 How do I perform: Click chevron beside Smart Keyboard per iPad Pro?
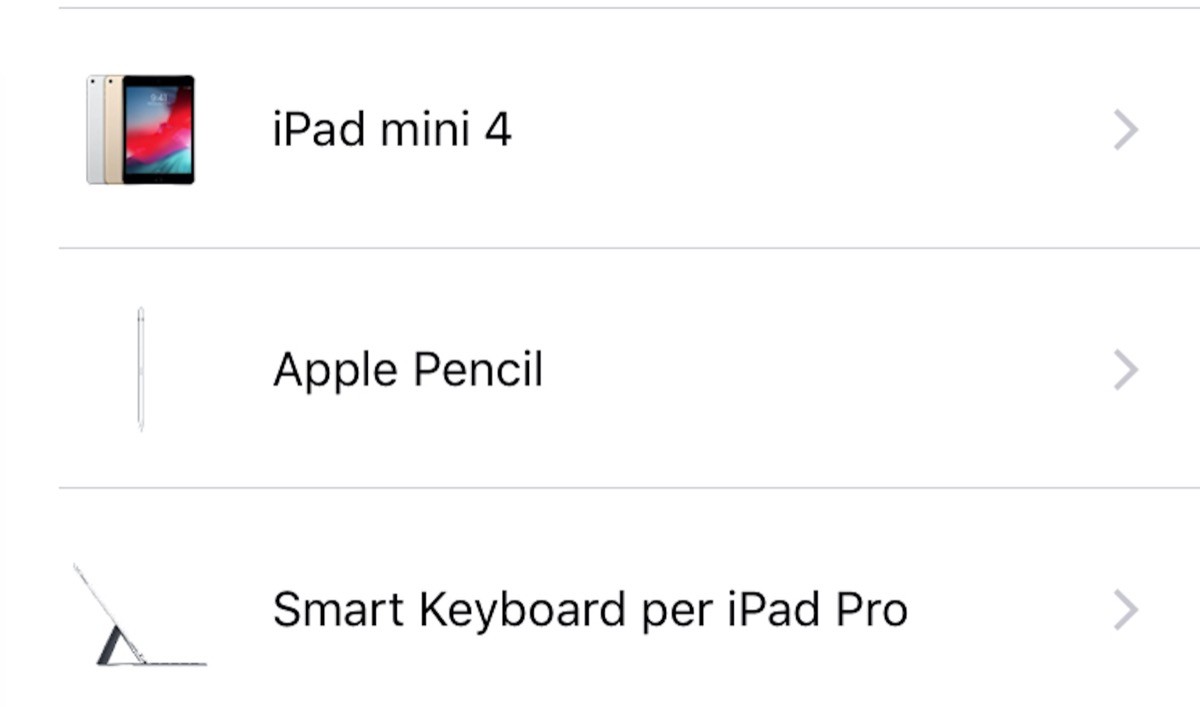tap(1126, 610)
